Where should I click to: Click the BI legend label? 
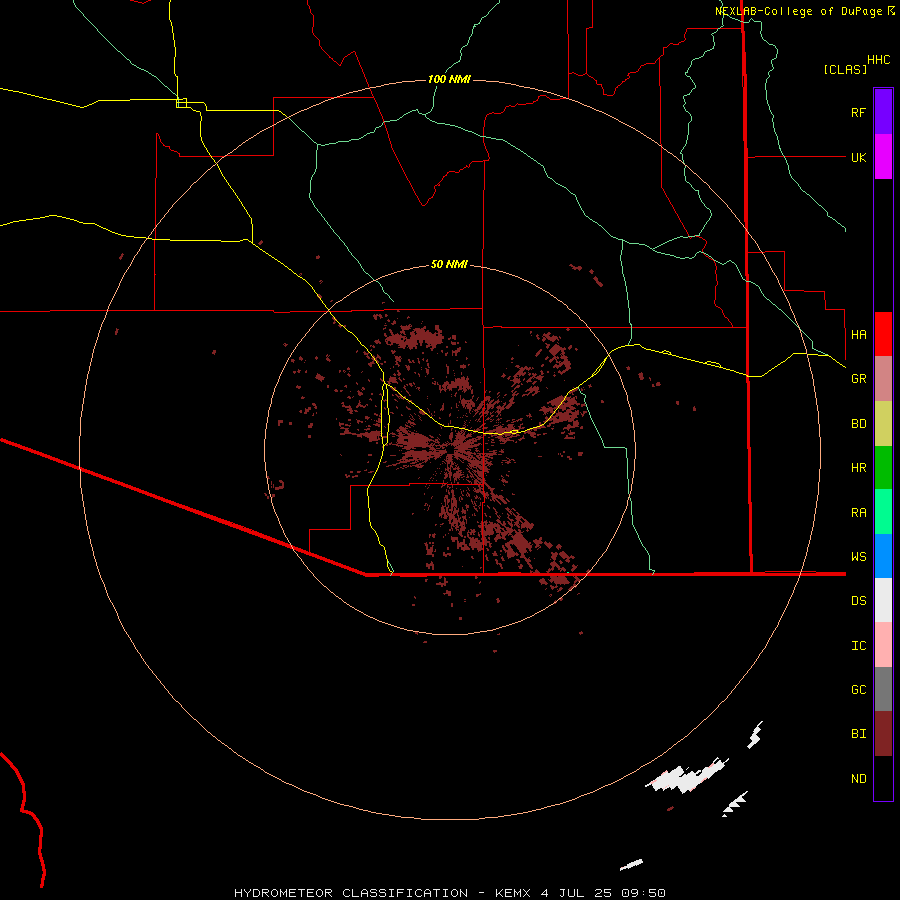coord(858,734)
